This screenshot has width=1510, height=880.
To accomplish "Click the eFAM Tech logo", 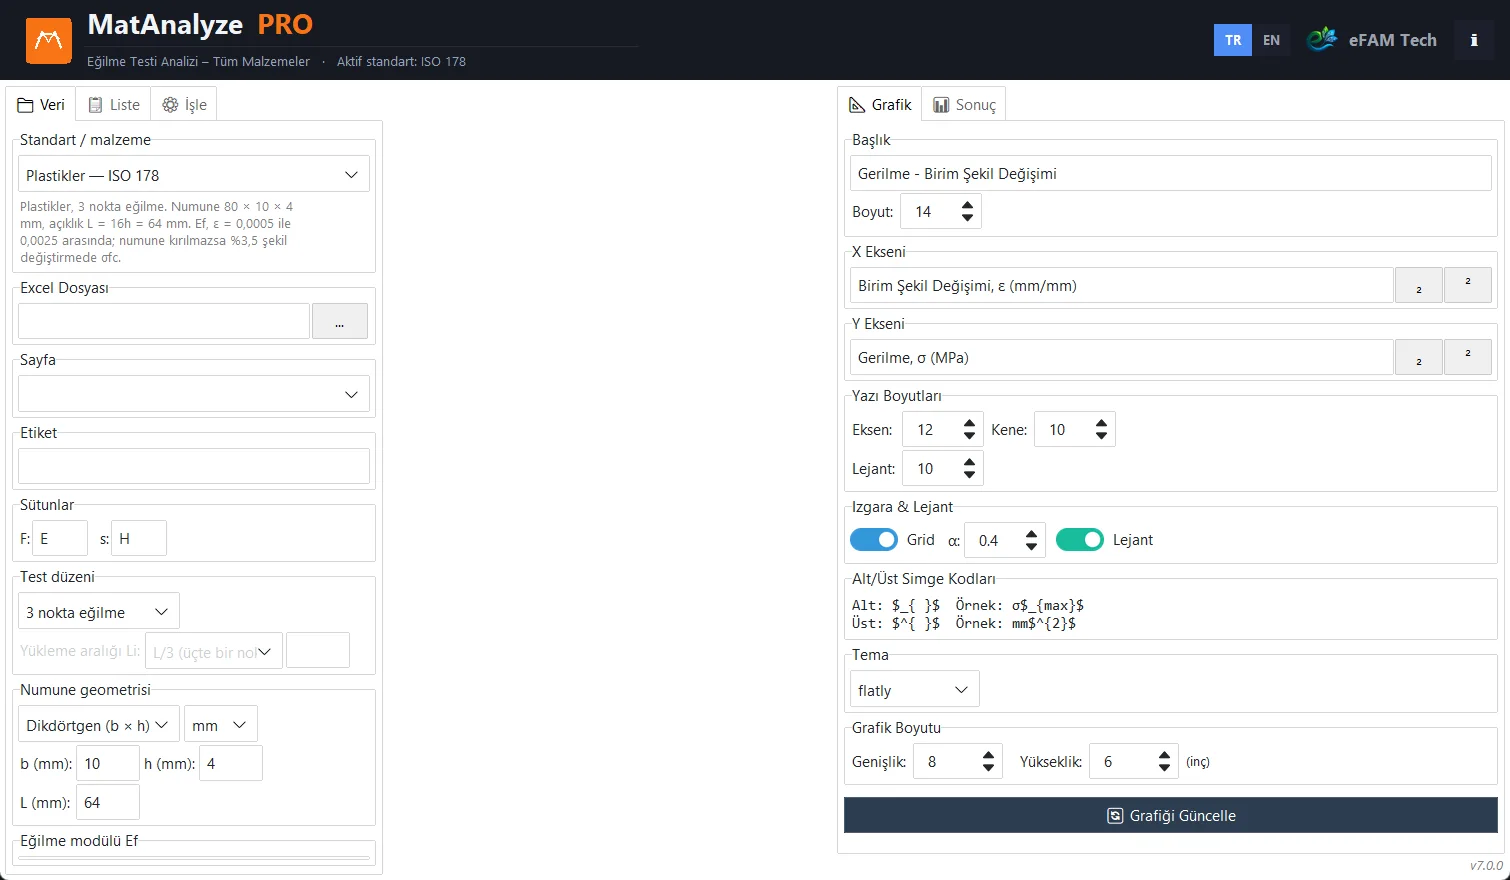I will pos(1372,40).
